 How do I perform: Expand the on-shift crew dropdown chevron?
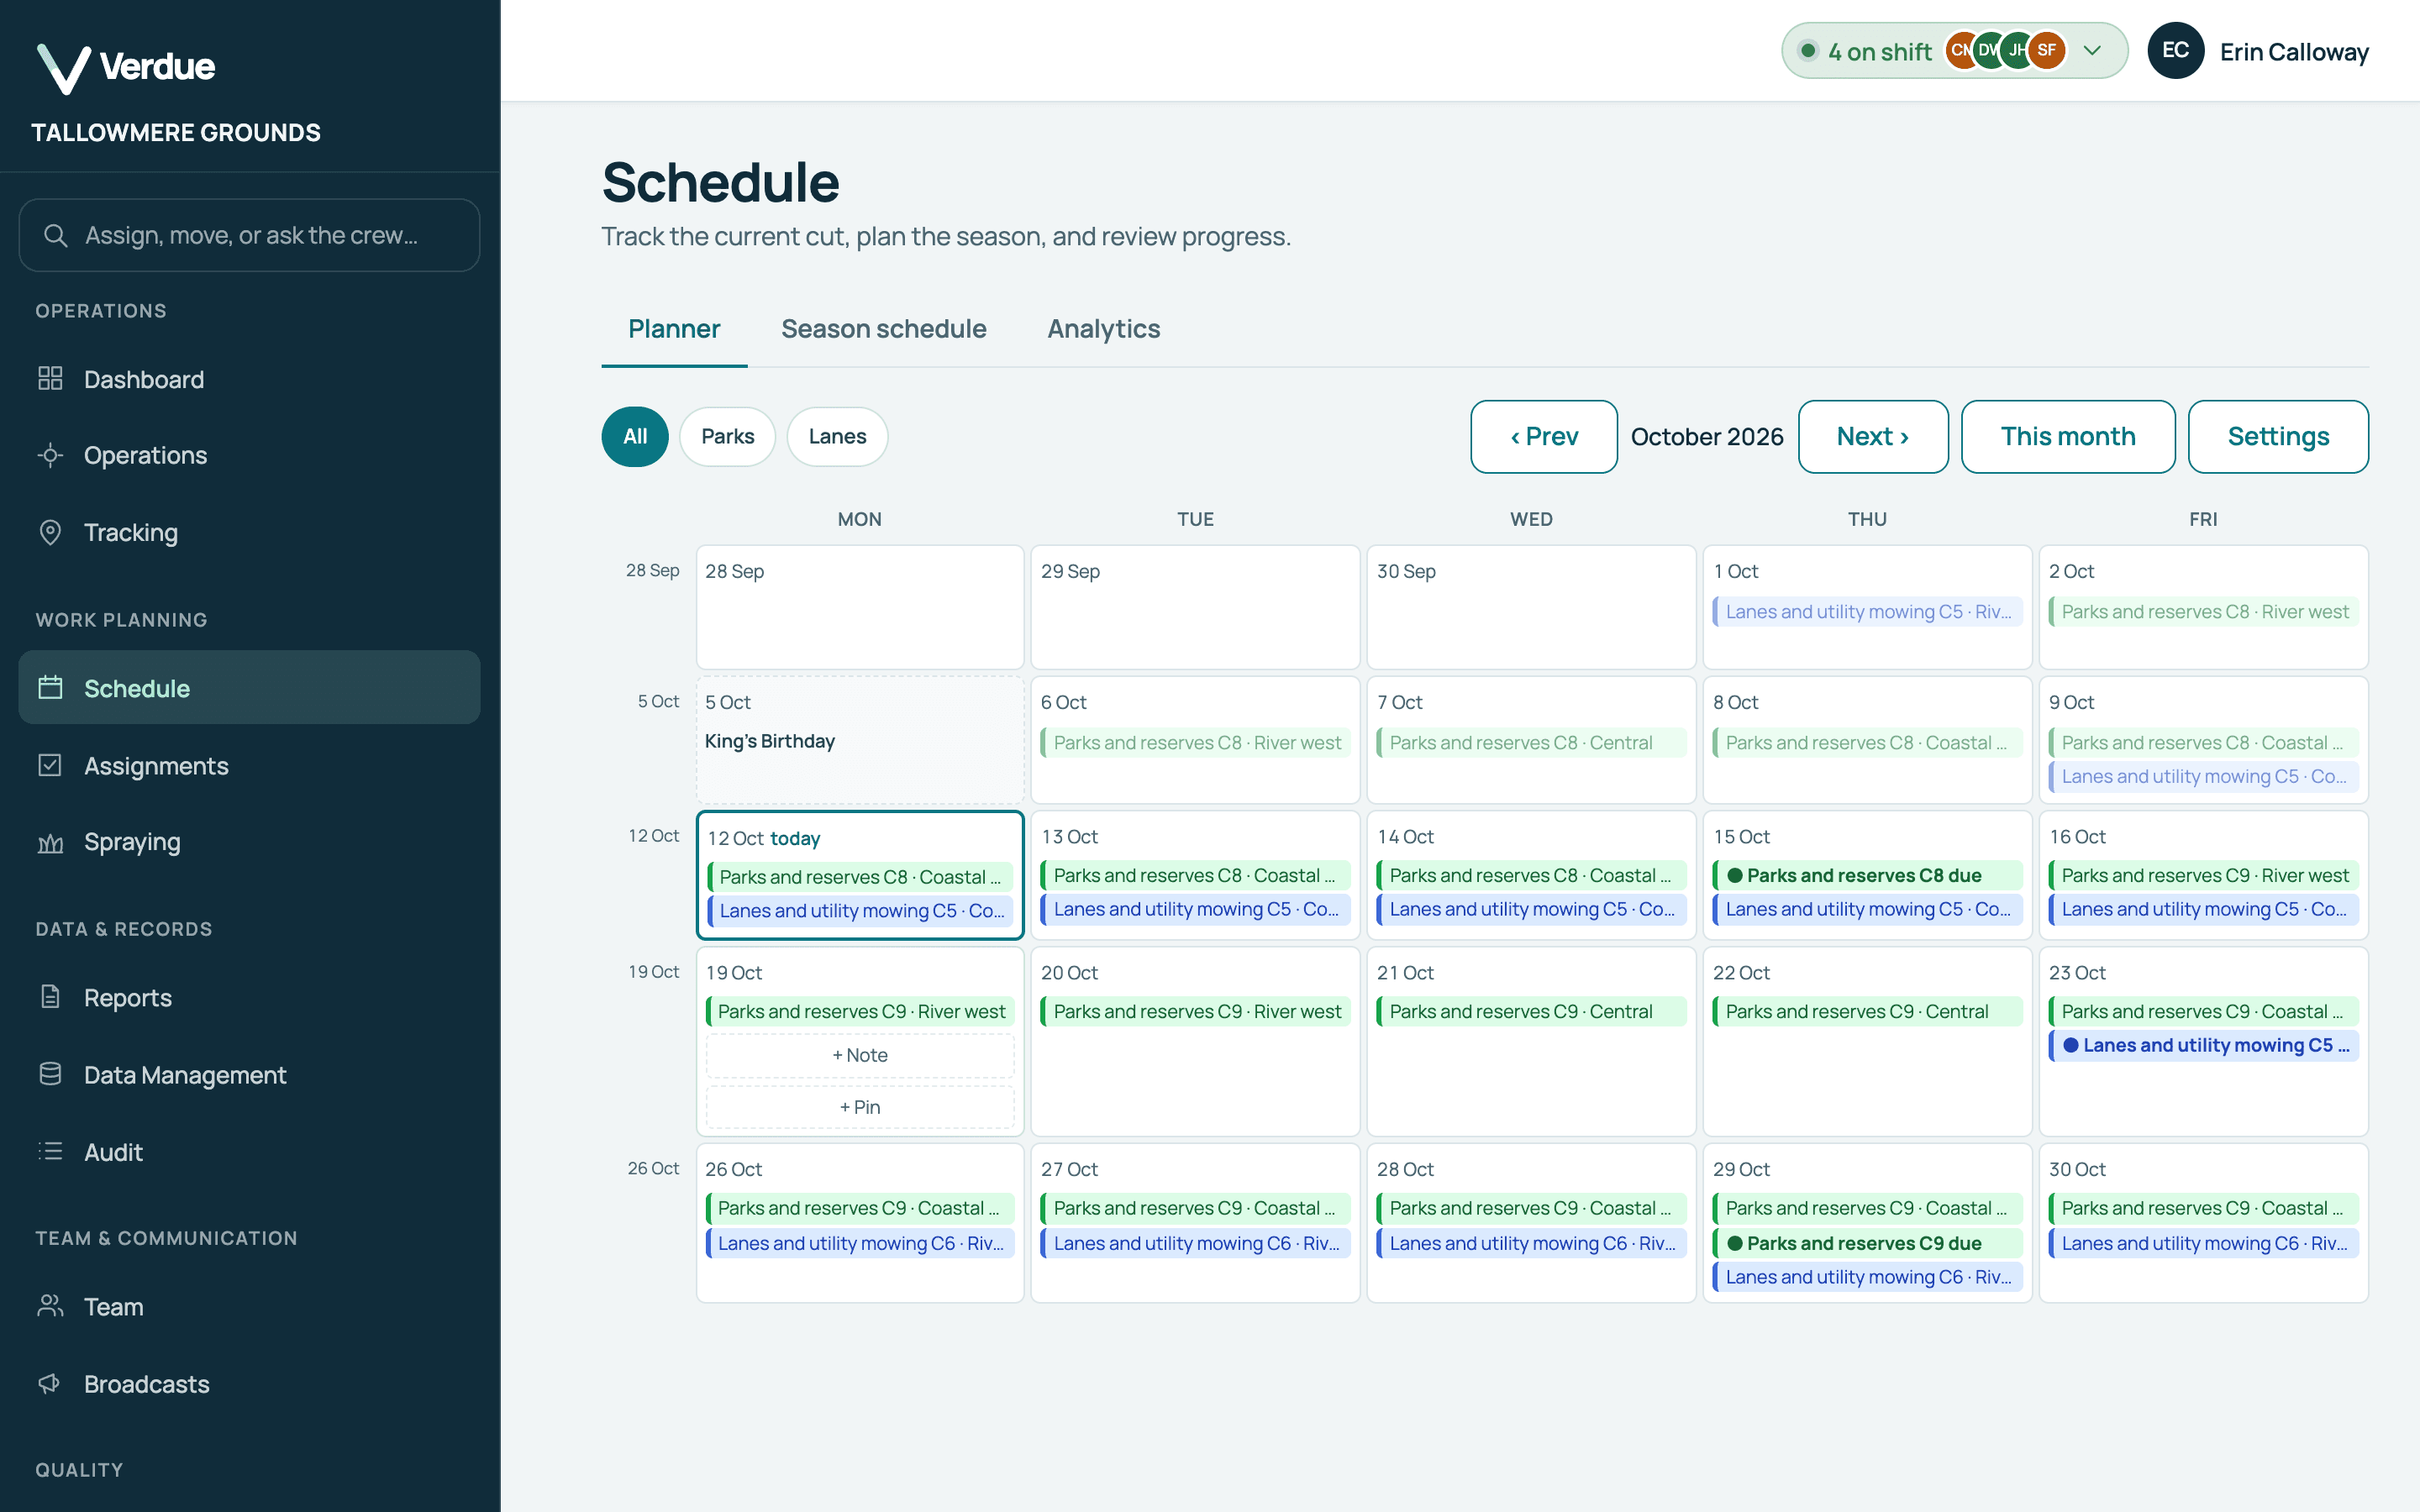click(2092, 50)
